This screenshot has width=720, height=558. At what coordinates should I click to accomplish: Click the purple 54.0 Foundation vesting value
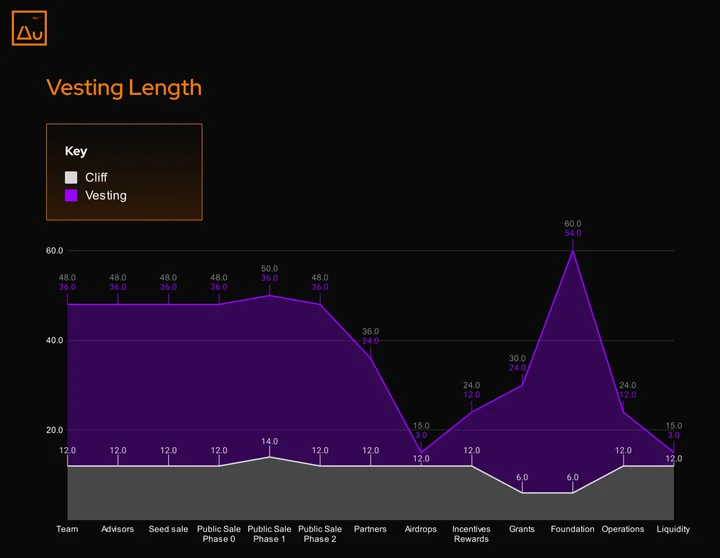point(573,233)
